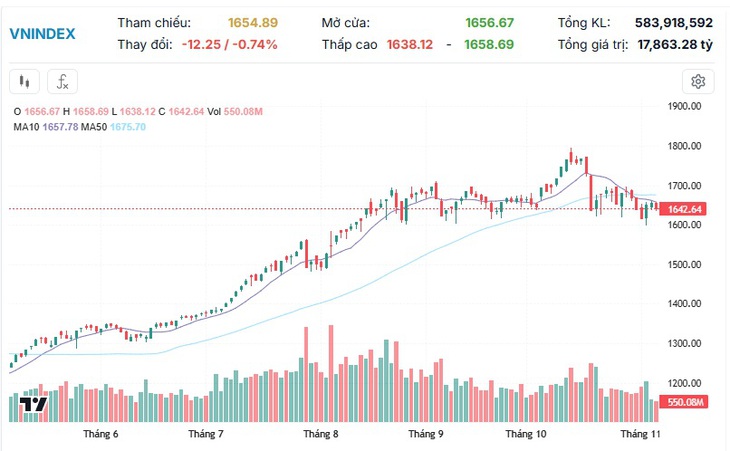The width and height of the screenshot is (730, 451).
Task: Click the reference price 1654.89 value
Action: tap(253, 23)
